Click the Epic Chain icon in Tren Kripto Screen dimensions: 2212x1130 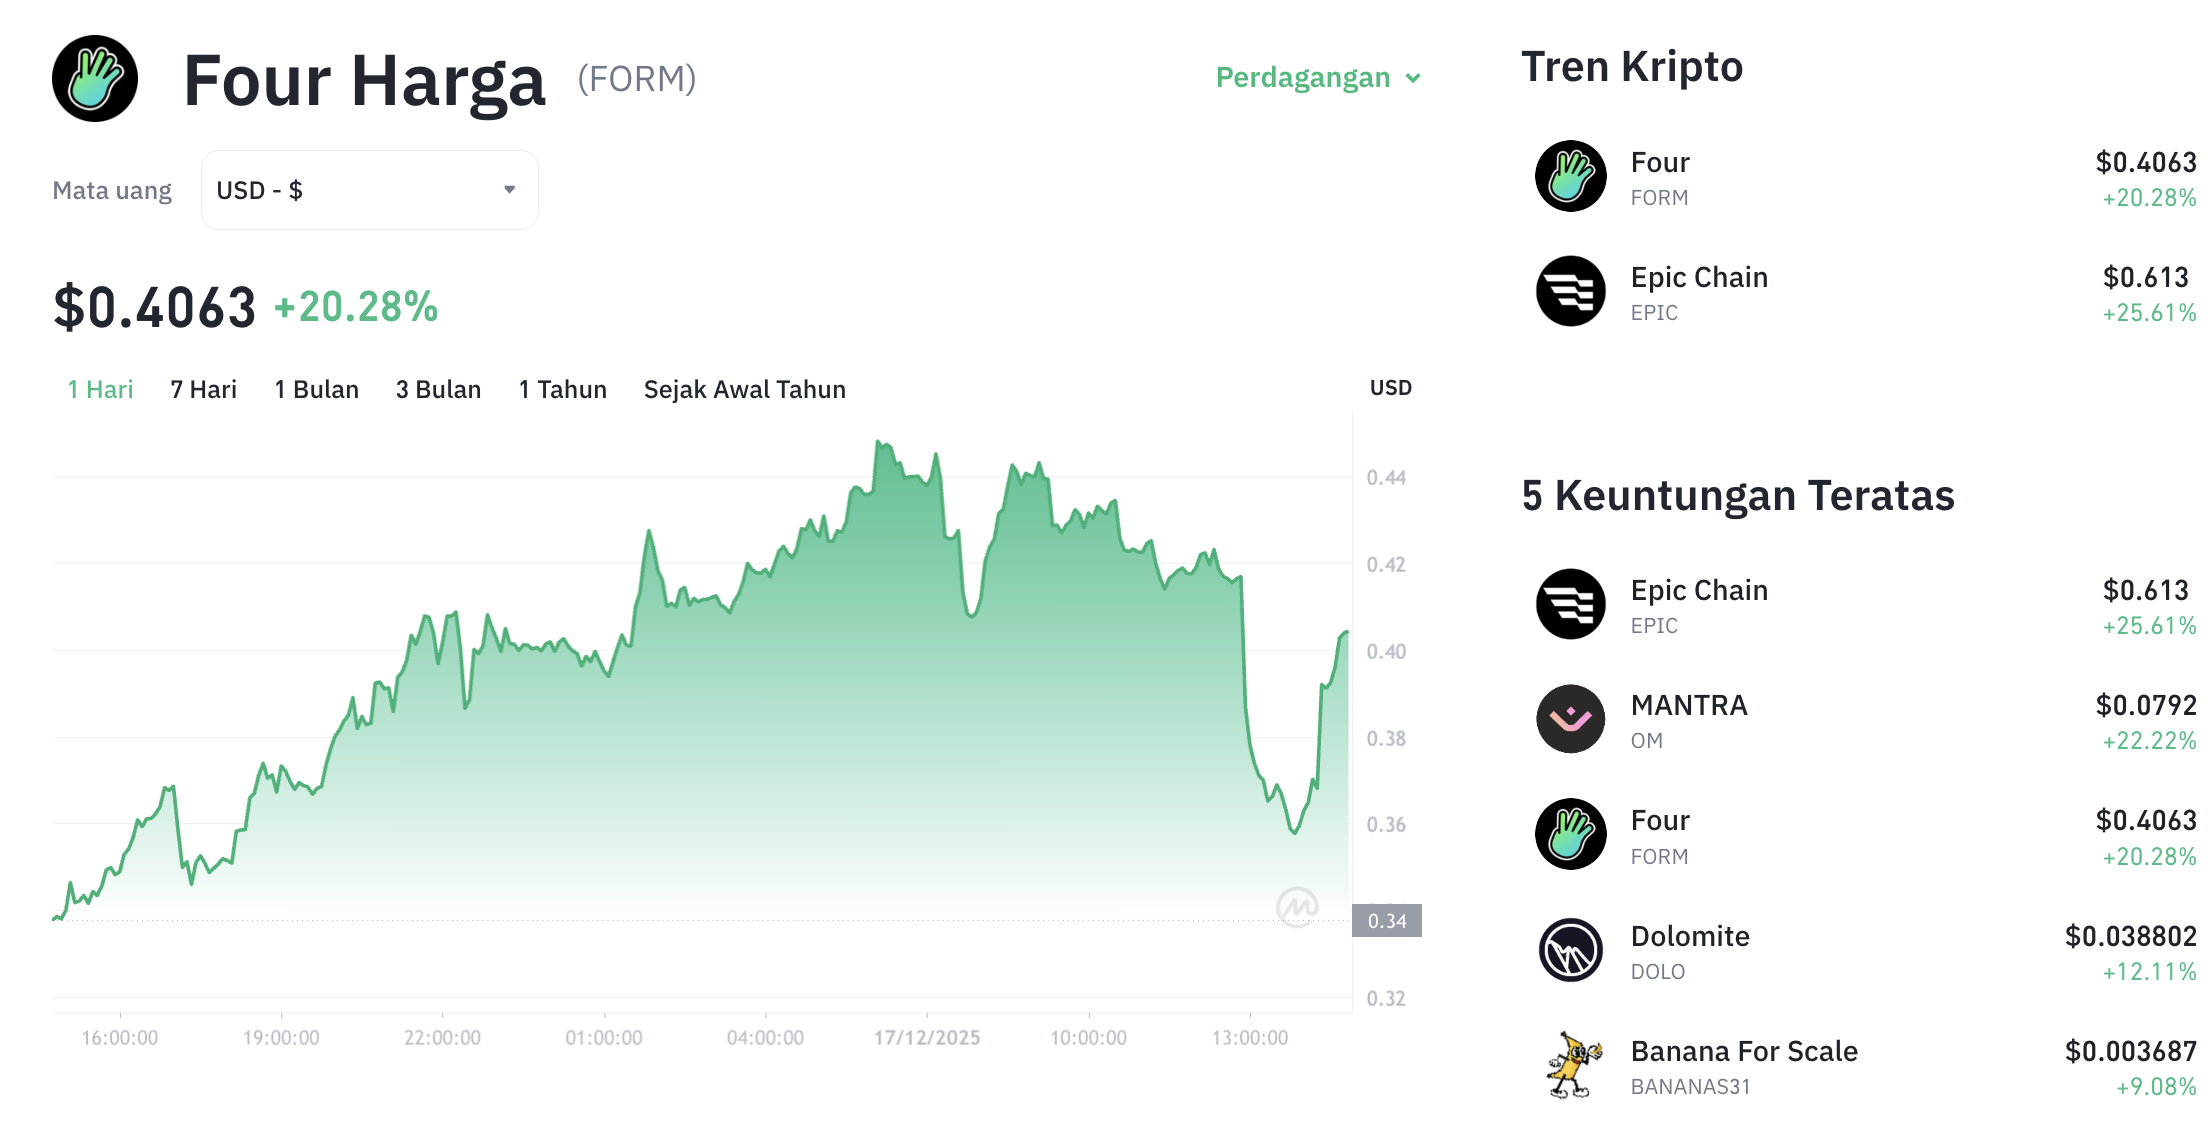coord(1570,291)
